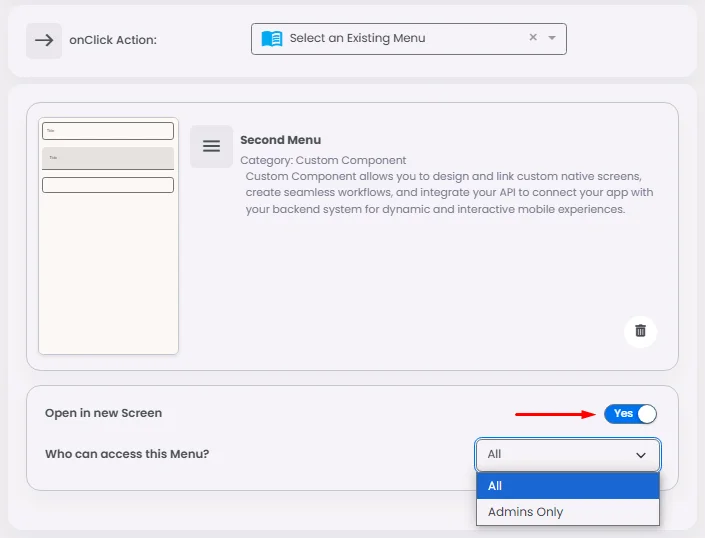Toggle off Open in new Screen switch
The width and height of the screenshot is (705, 538).
coord(631,413)
